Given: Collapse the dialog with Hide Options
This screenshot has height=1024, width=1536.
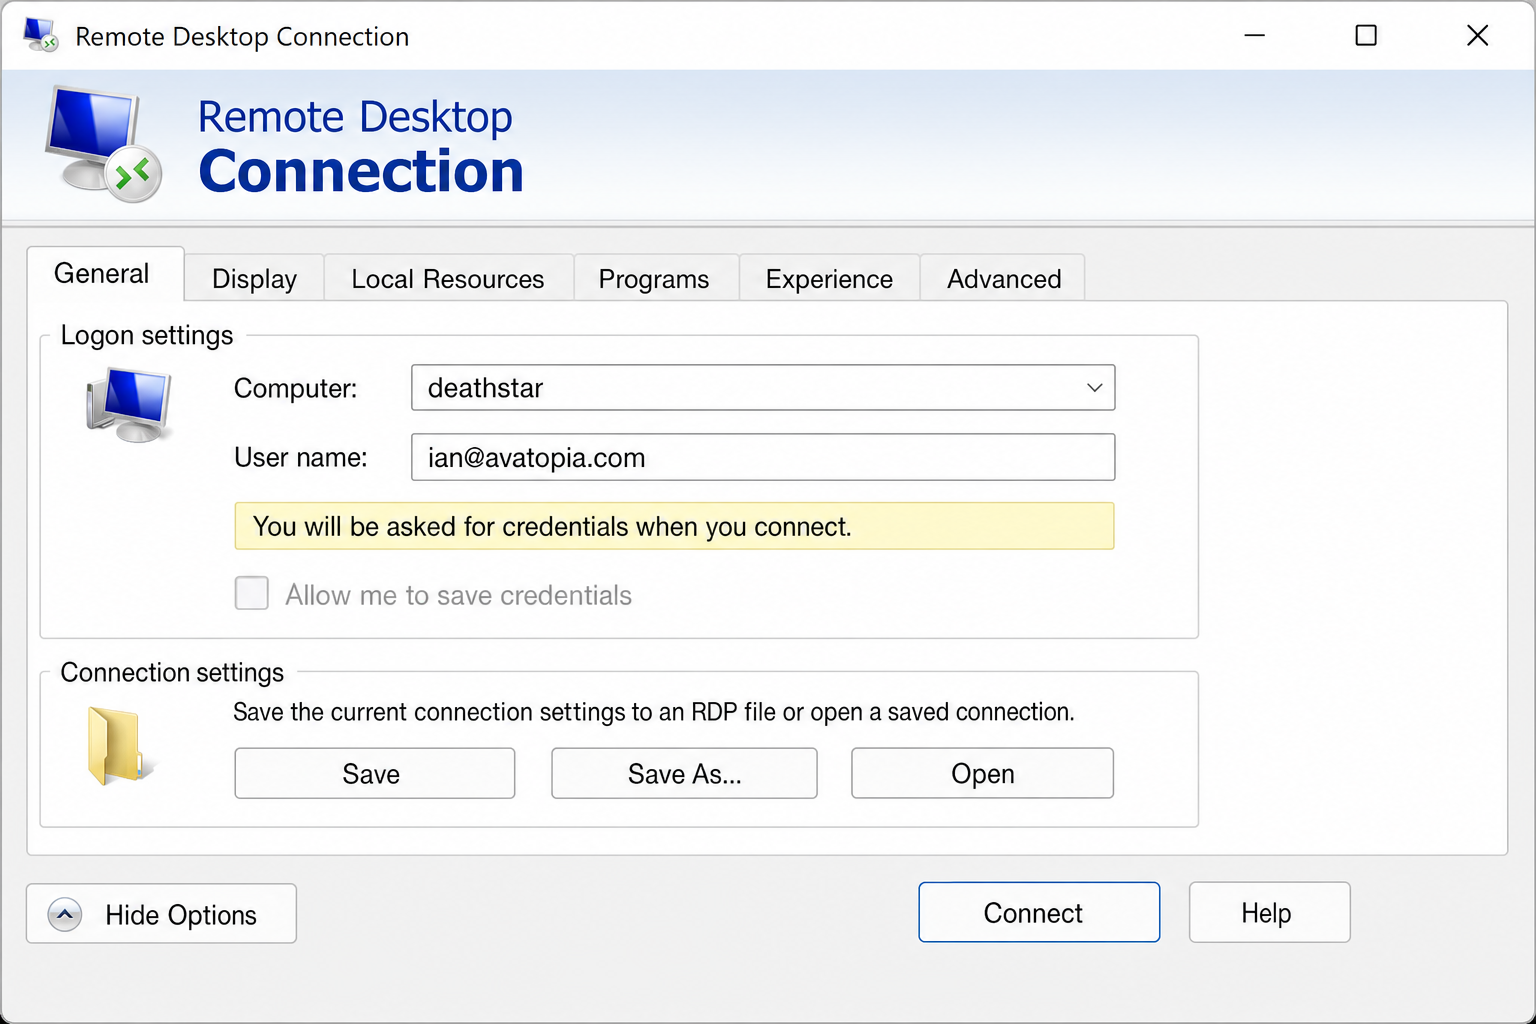Looking at the screenshot, I should (161, 913).
